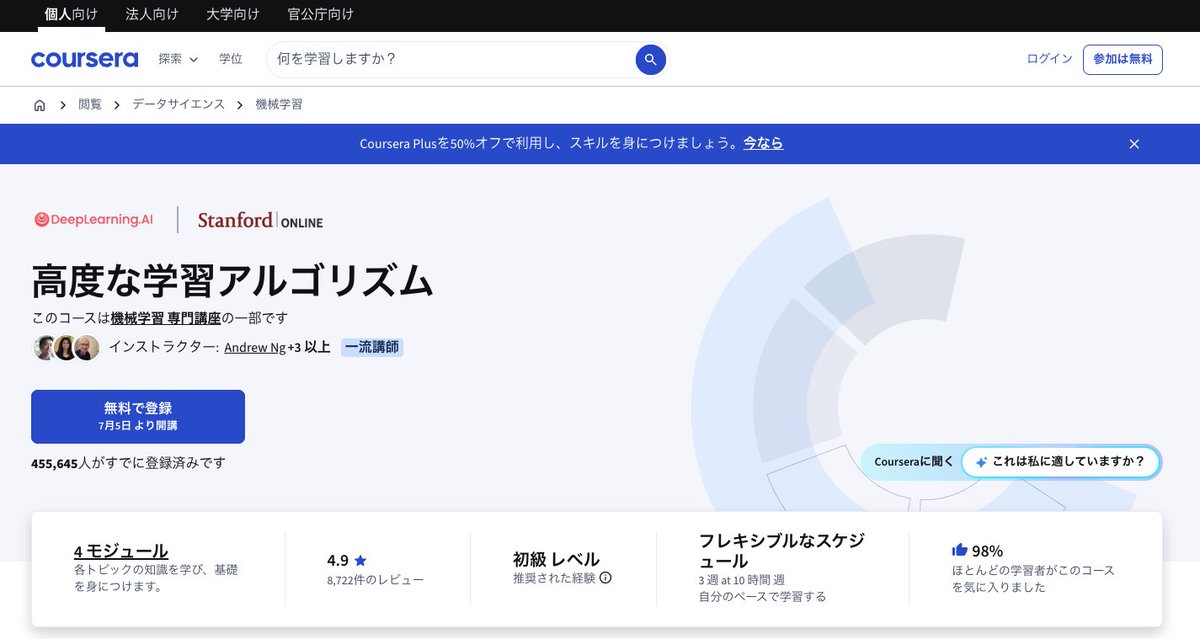Click the Coursera logo

click(85, 59)
